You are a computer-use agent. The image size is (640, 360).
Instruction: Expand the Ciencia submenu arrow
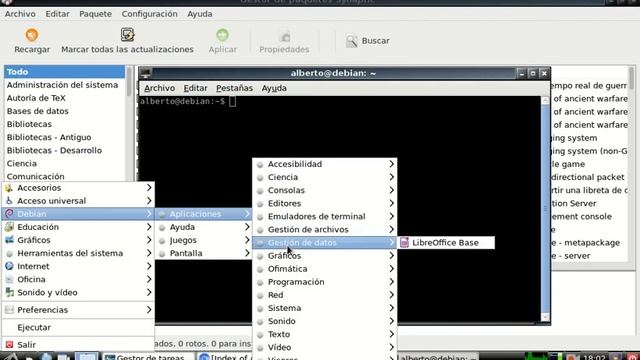pyautogui.click(x=391, y=177)
